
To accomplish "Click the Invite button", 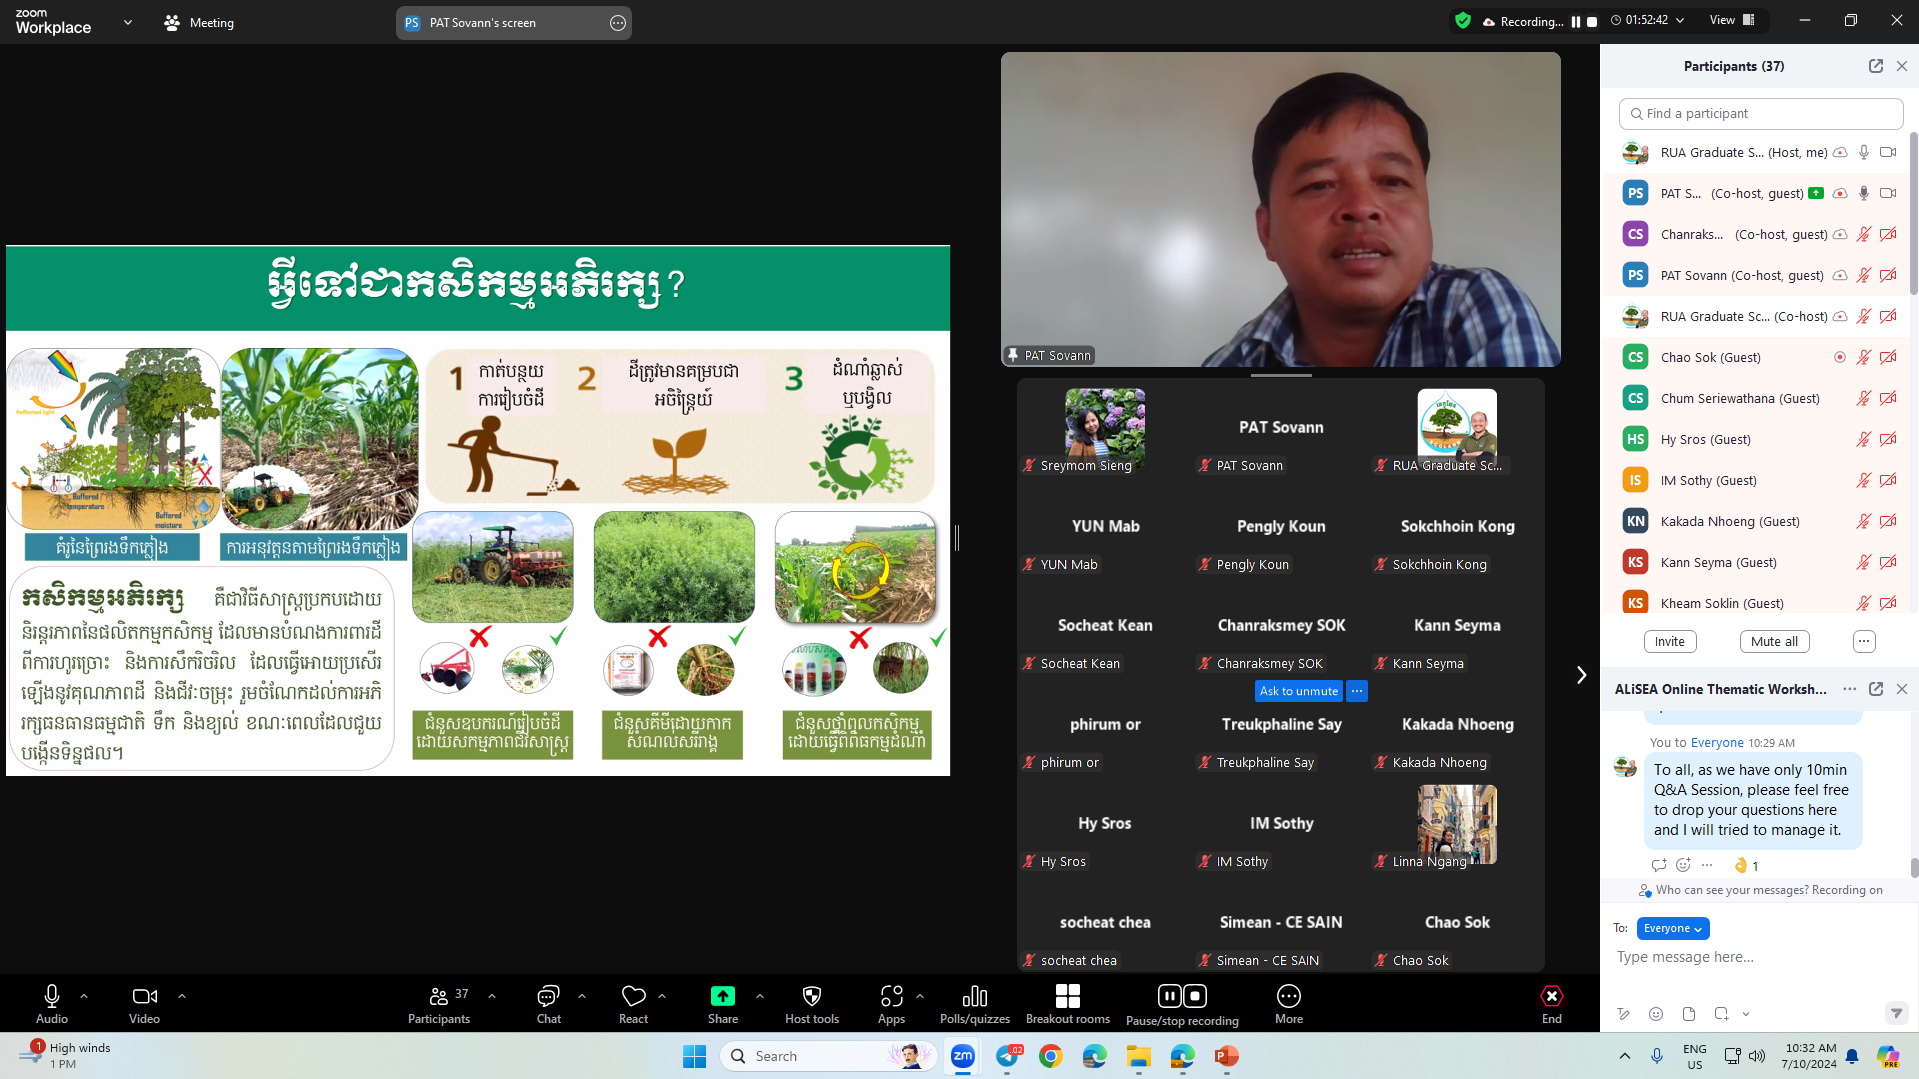I will coord(1669,642).
